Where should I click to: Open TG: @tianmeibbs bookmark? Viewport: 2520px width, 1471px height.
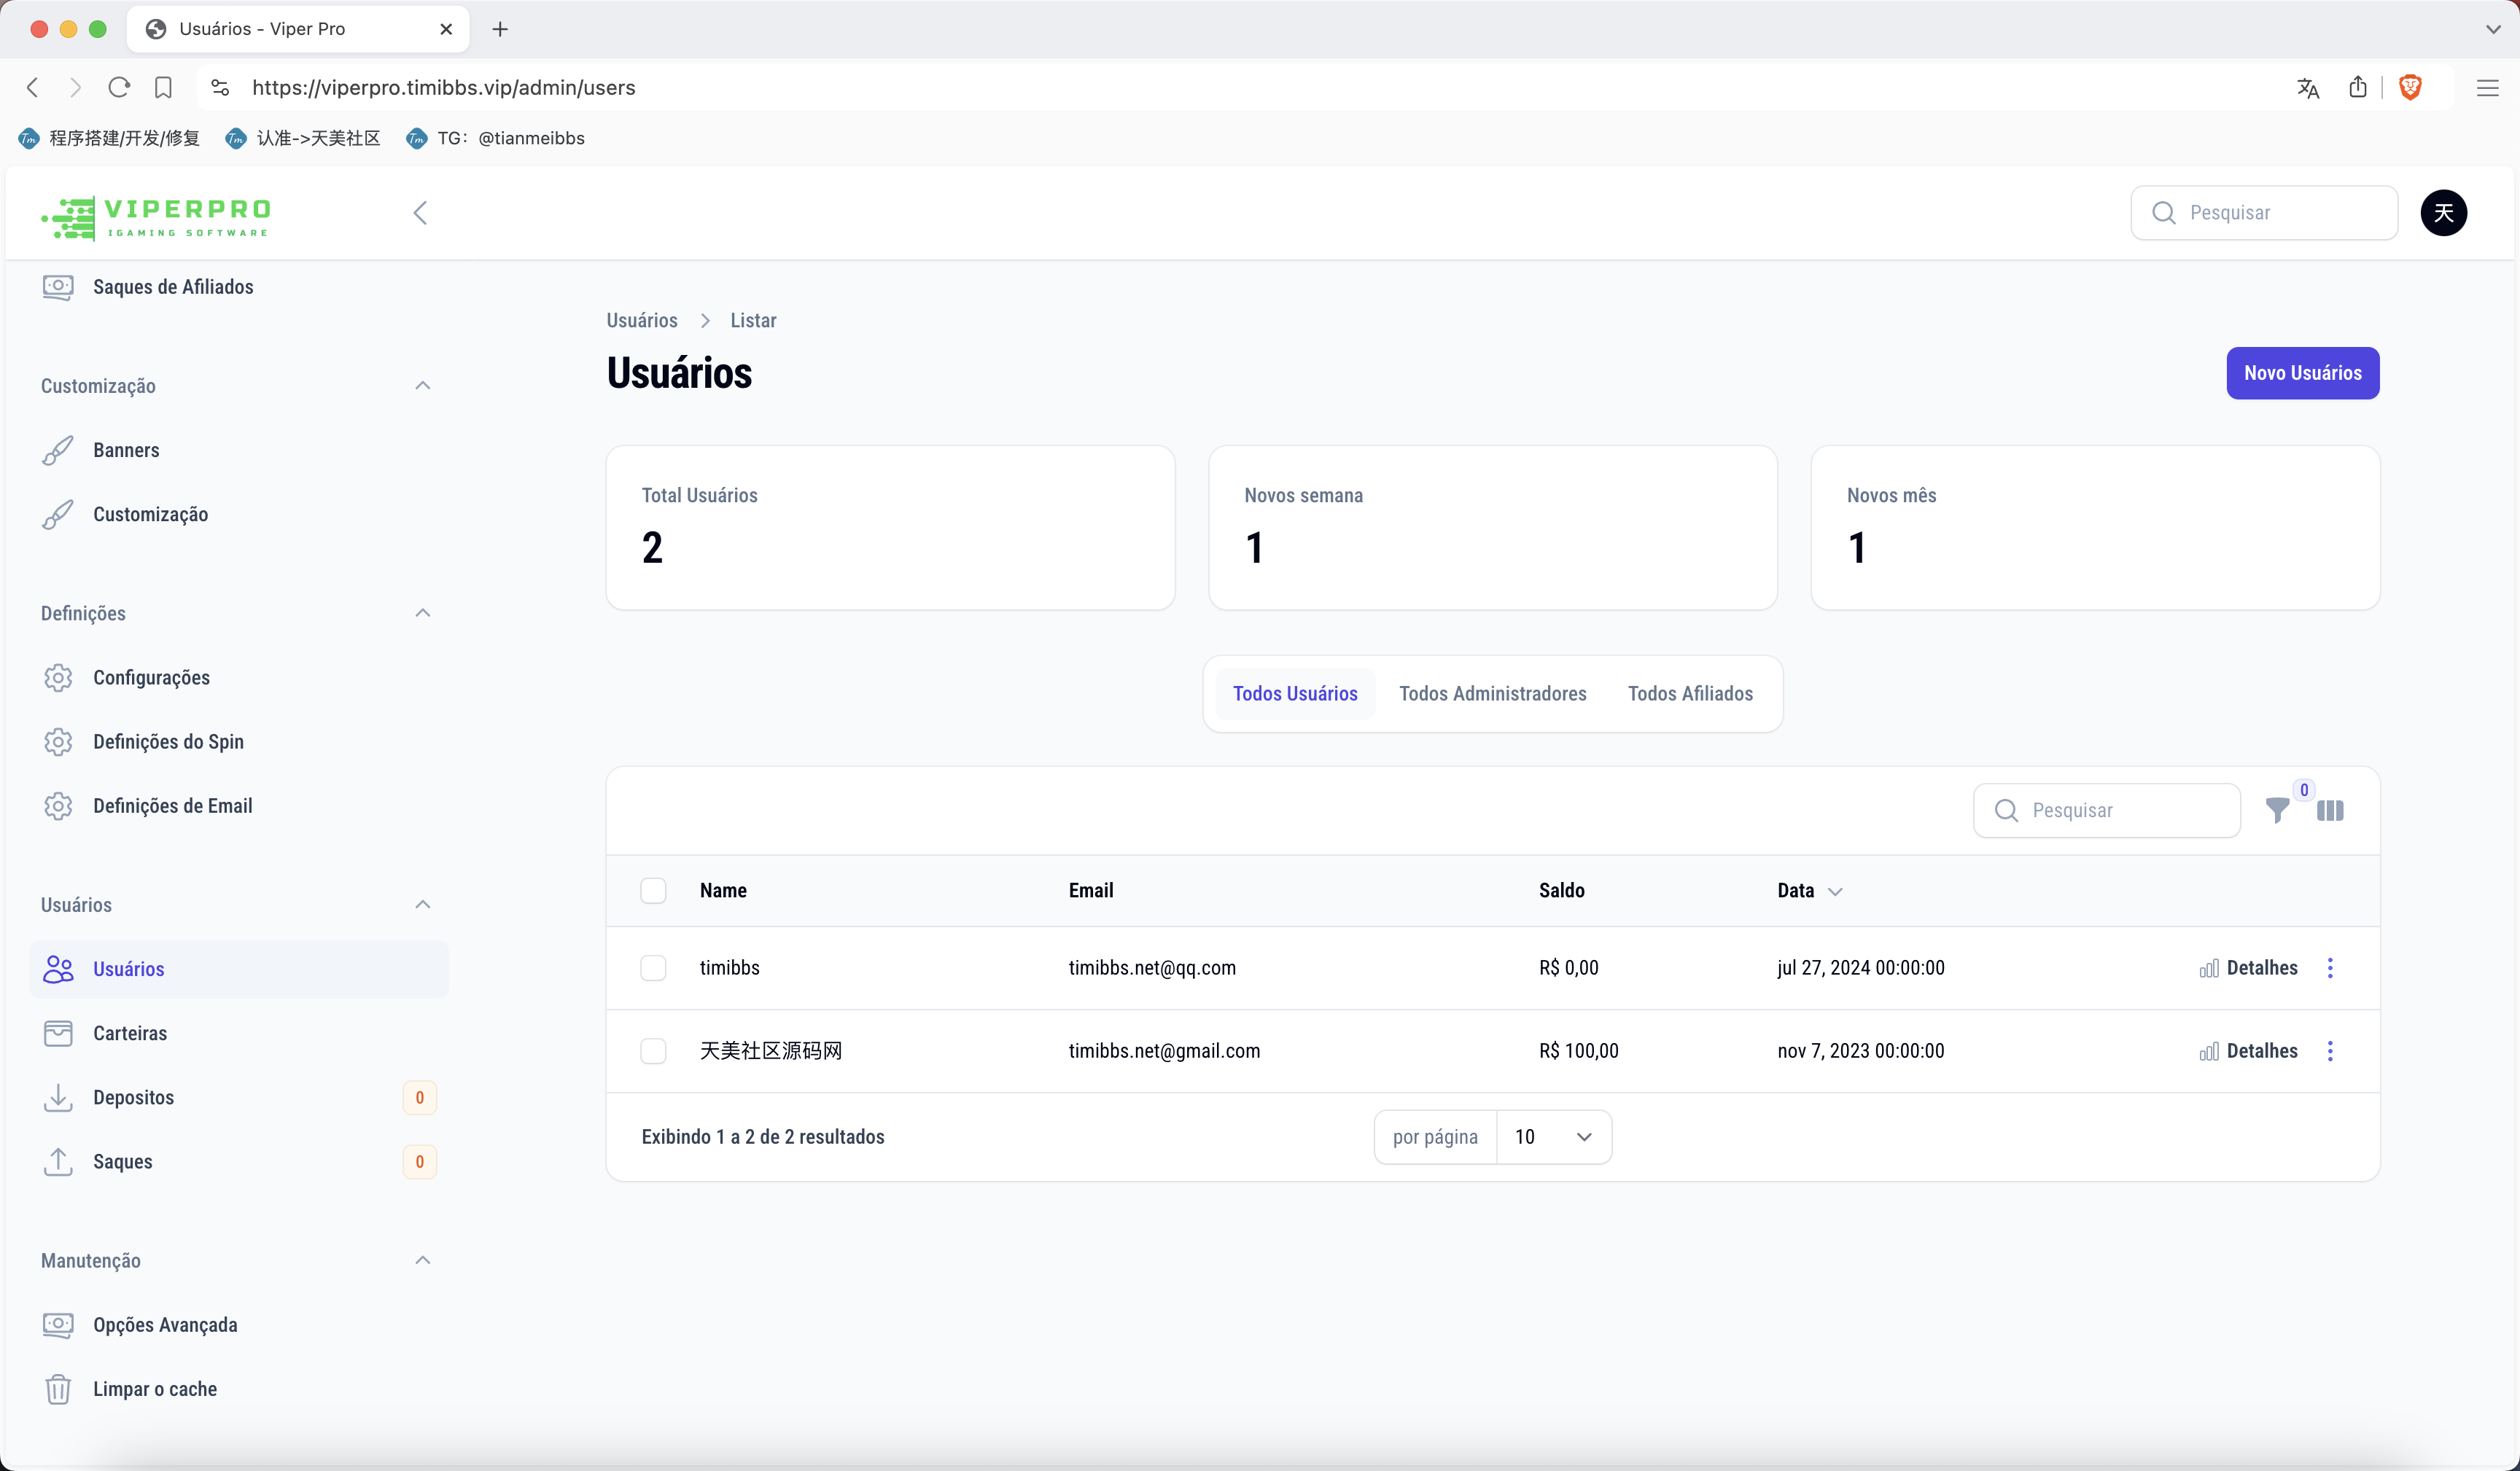point(495,138)
